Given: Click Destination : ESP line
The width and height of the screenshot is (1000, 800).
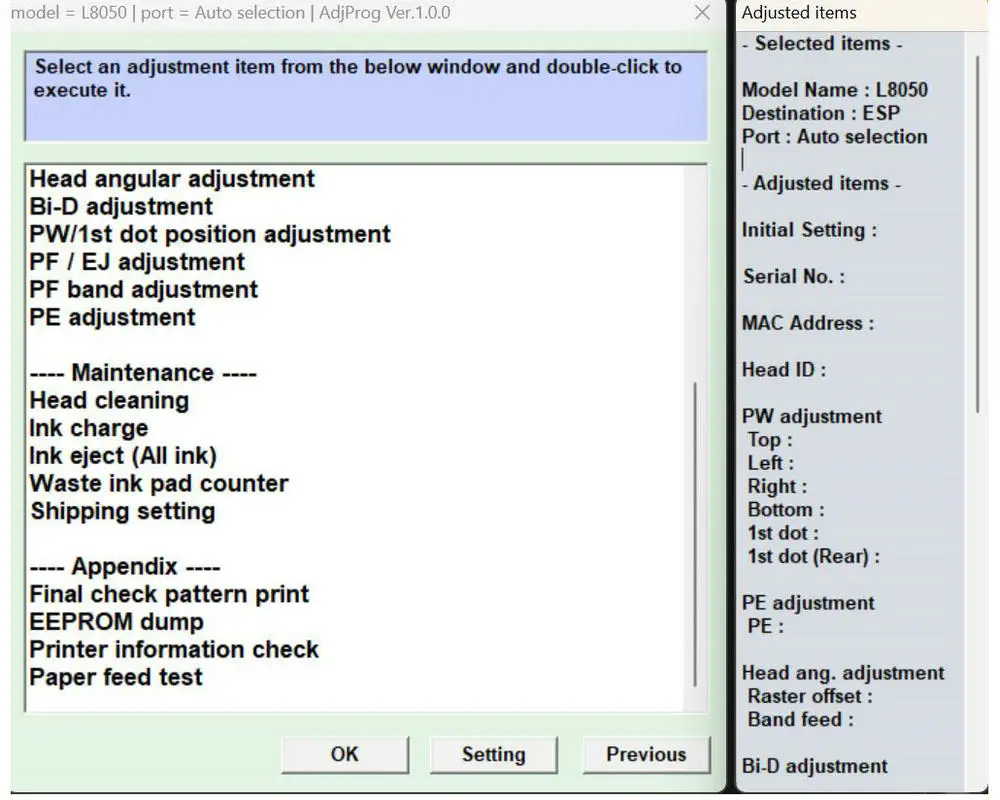Looking at the screenshot, I should click(x=821, y=114).
